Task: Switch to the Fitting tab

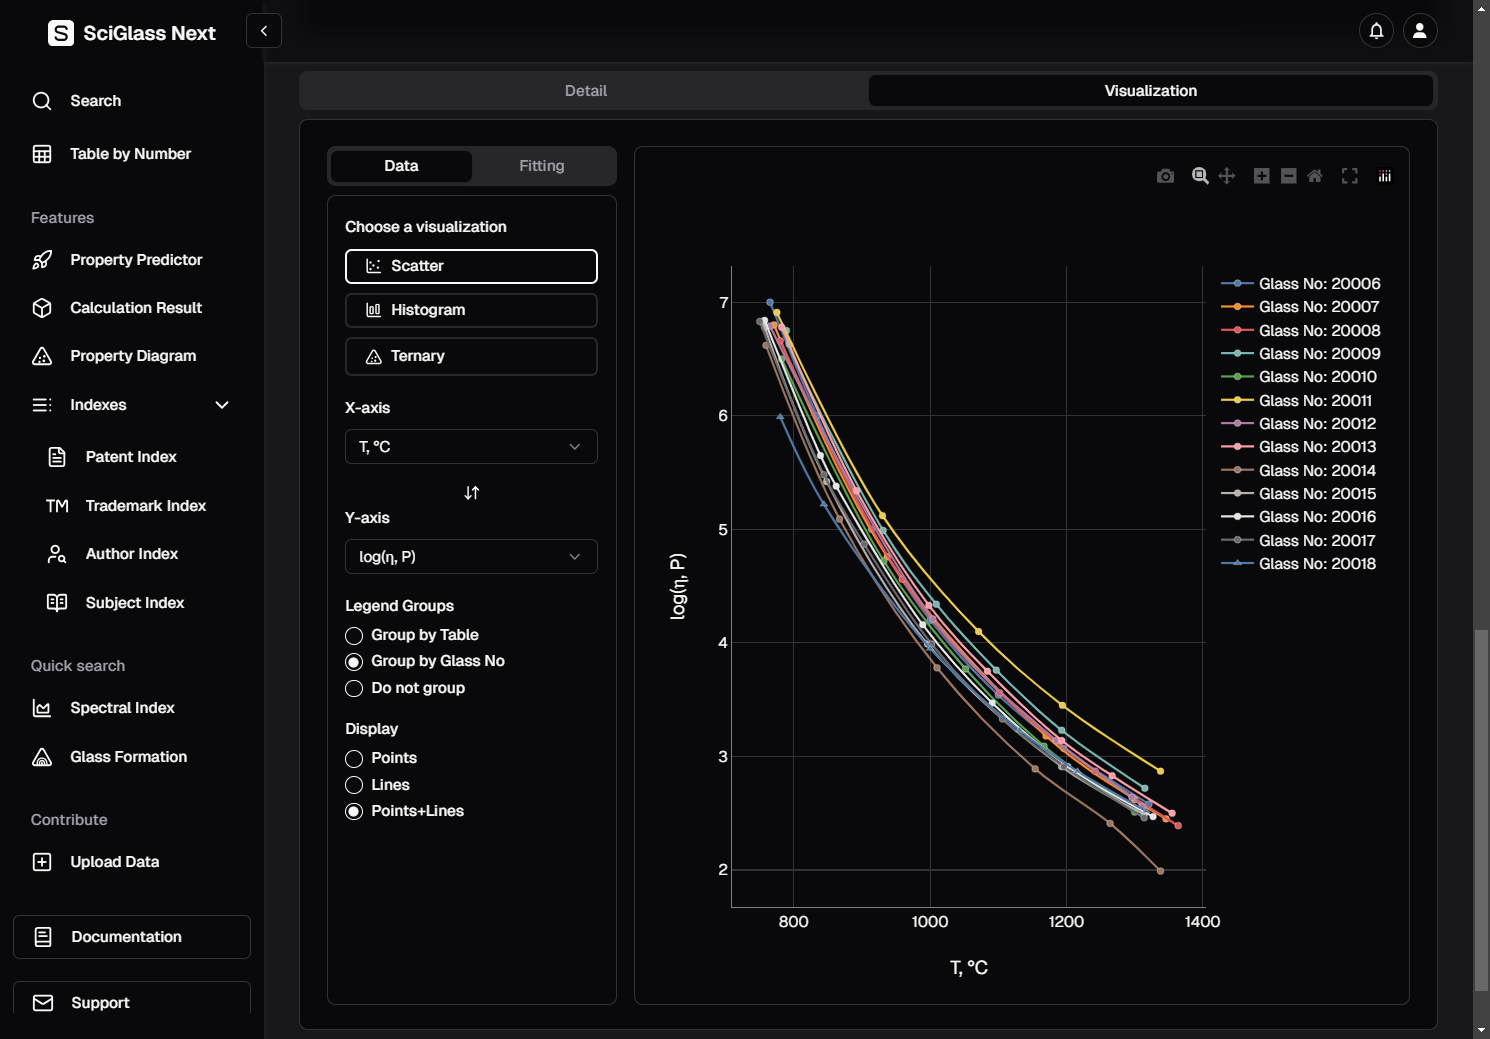Action: tap(541, 166)
